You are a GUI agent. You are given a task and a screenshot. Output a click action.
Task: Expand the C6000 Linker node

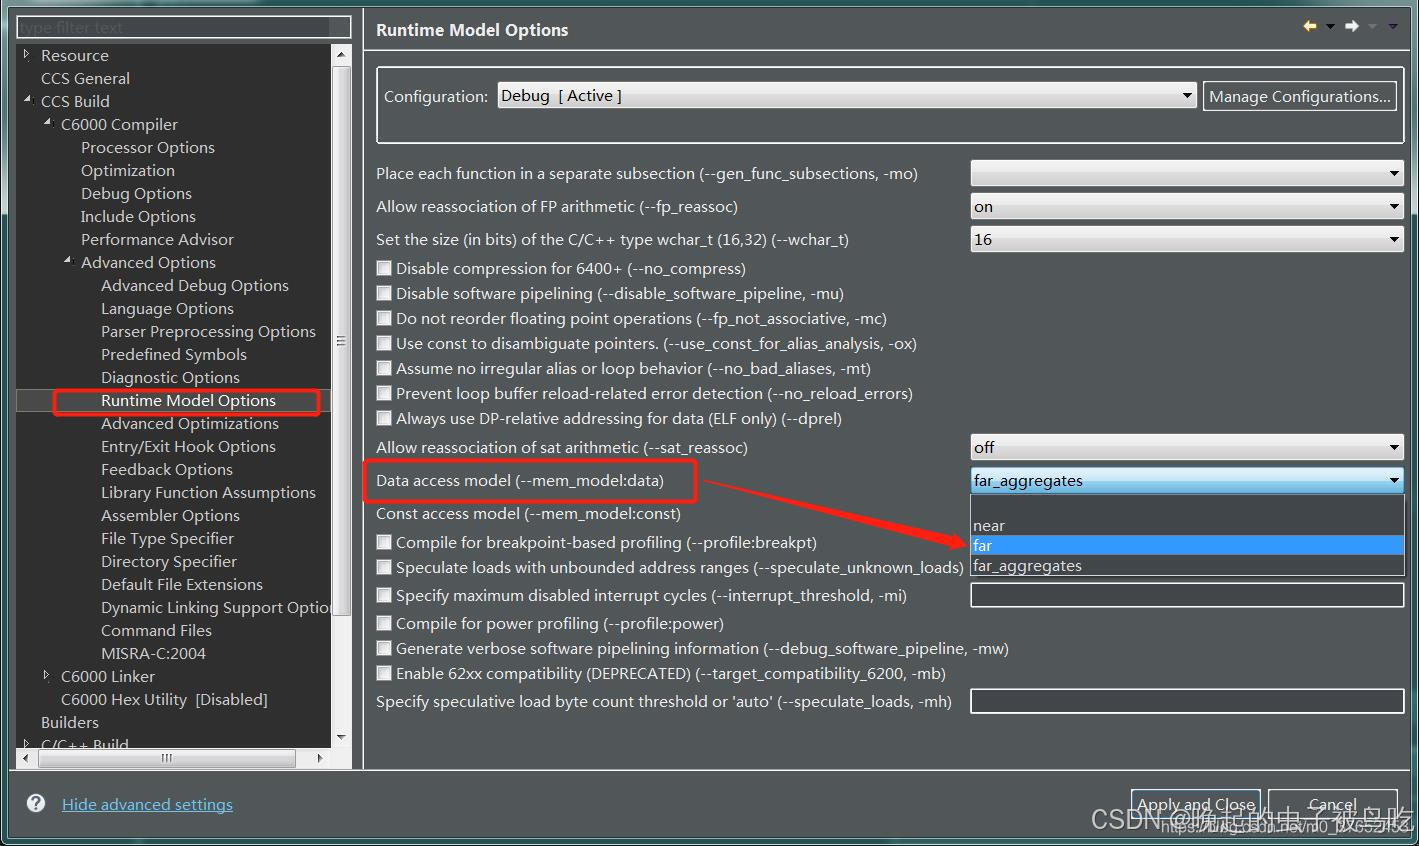pos(44,676)
